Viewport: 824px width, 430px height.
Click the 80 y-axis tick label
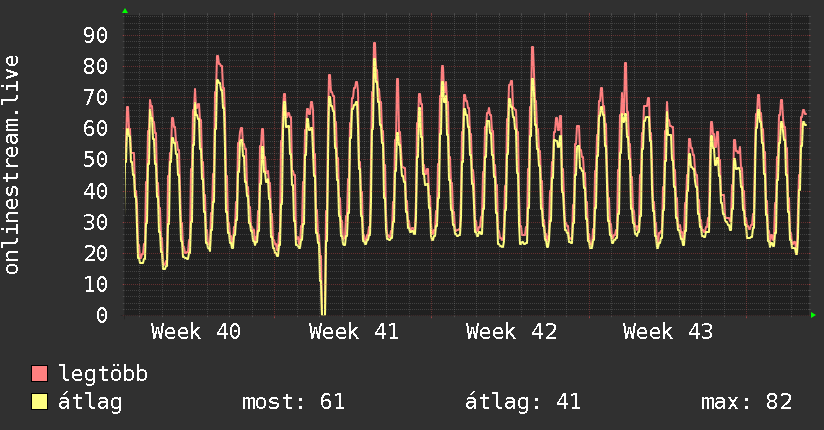point(96,66)
